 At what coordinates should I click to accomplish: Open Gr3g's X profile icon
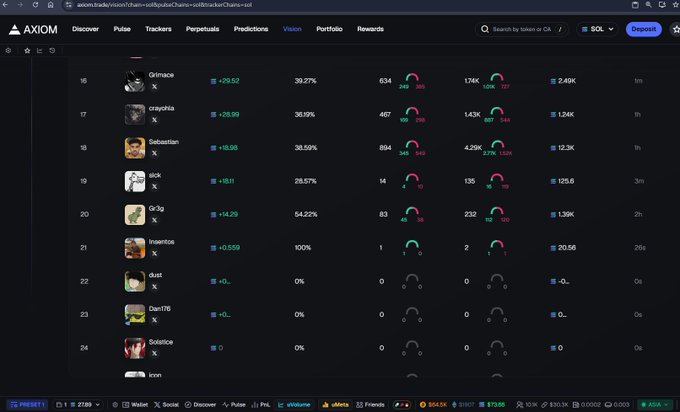pos(154,220)
